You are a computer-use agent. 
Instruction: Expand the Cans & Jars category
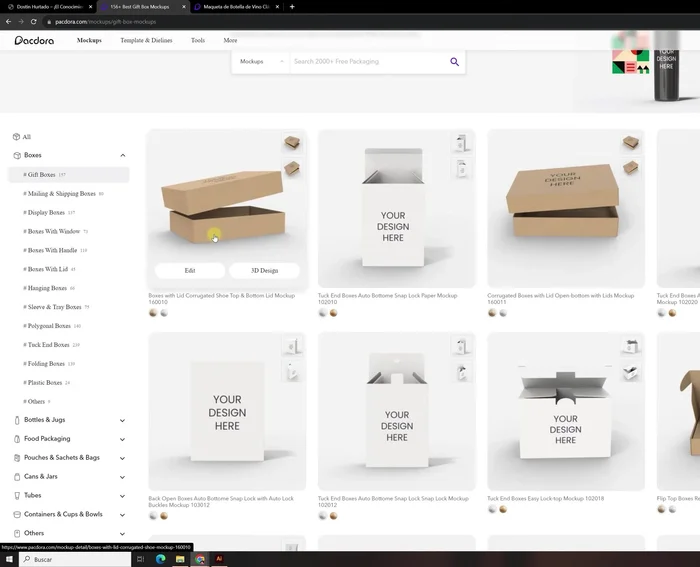(x=122, y=477)
